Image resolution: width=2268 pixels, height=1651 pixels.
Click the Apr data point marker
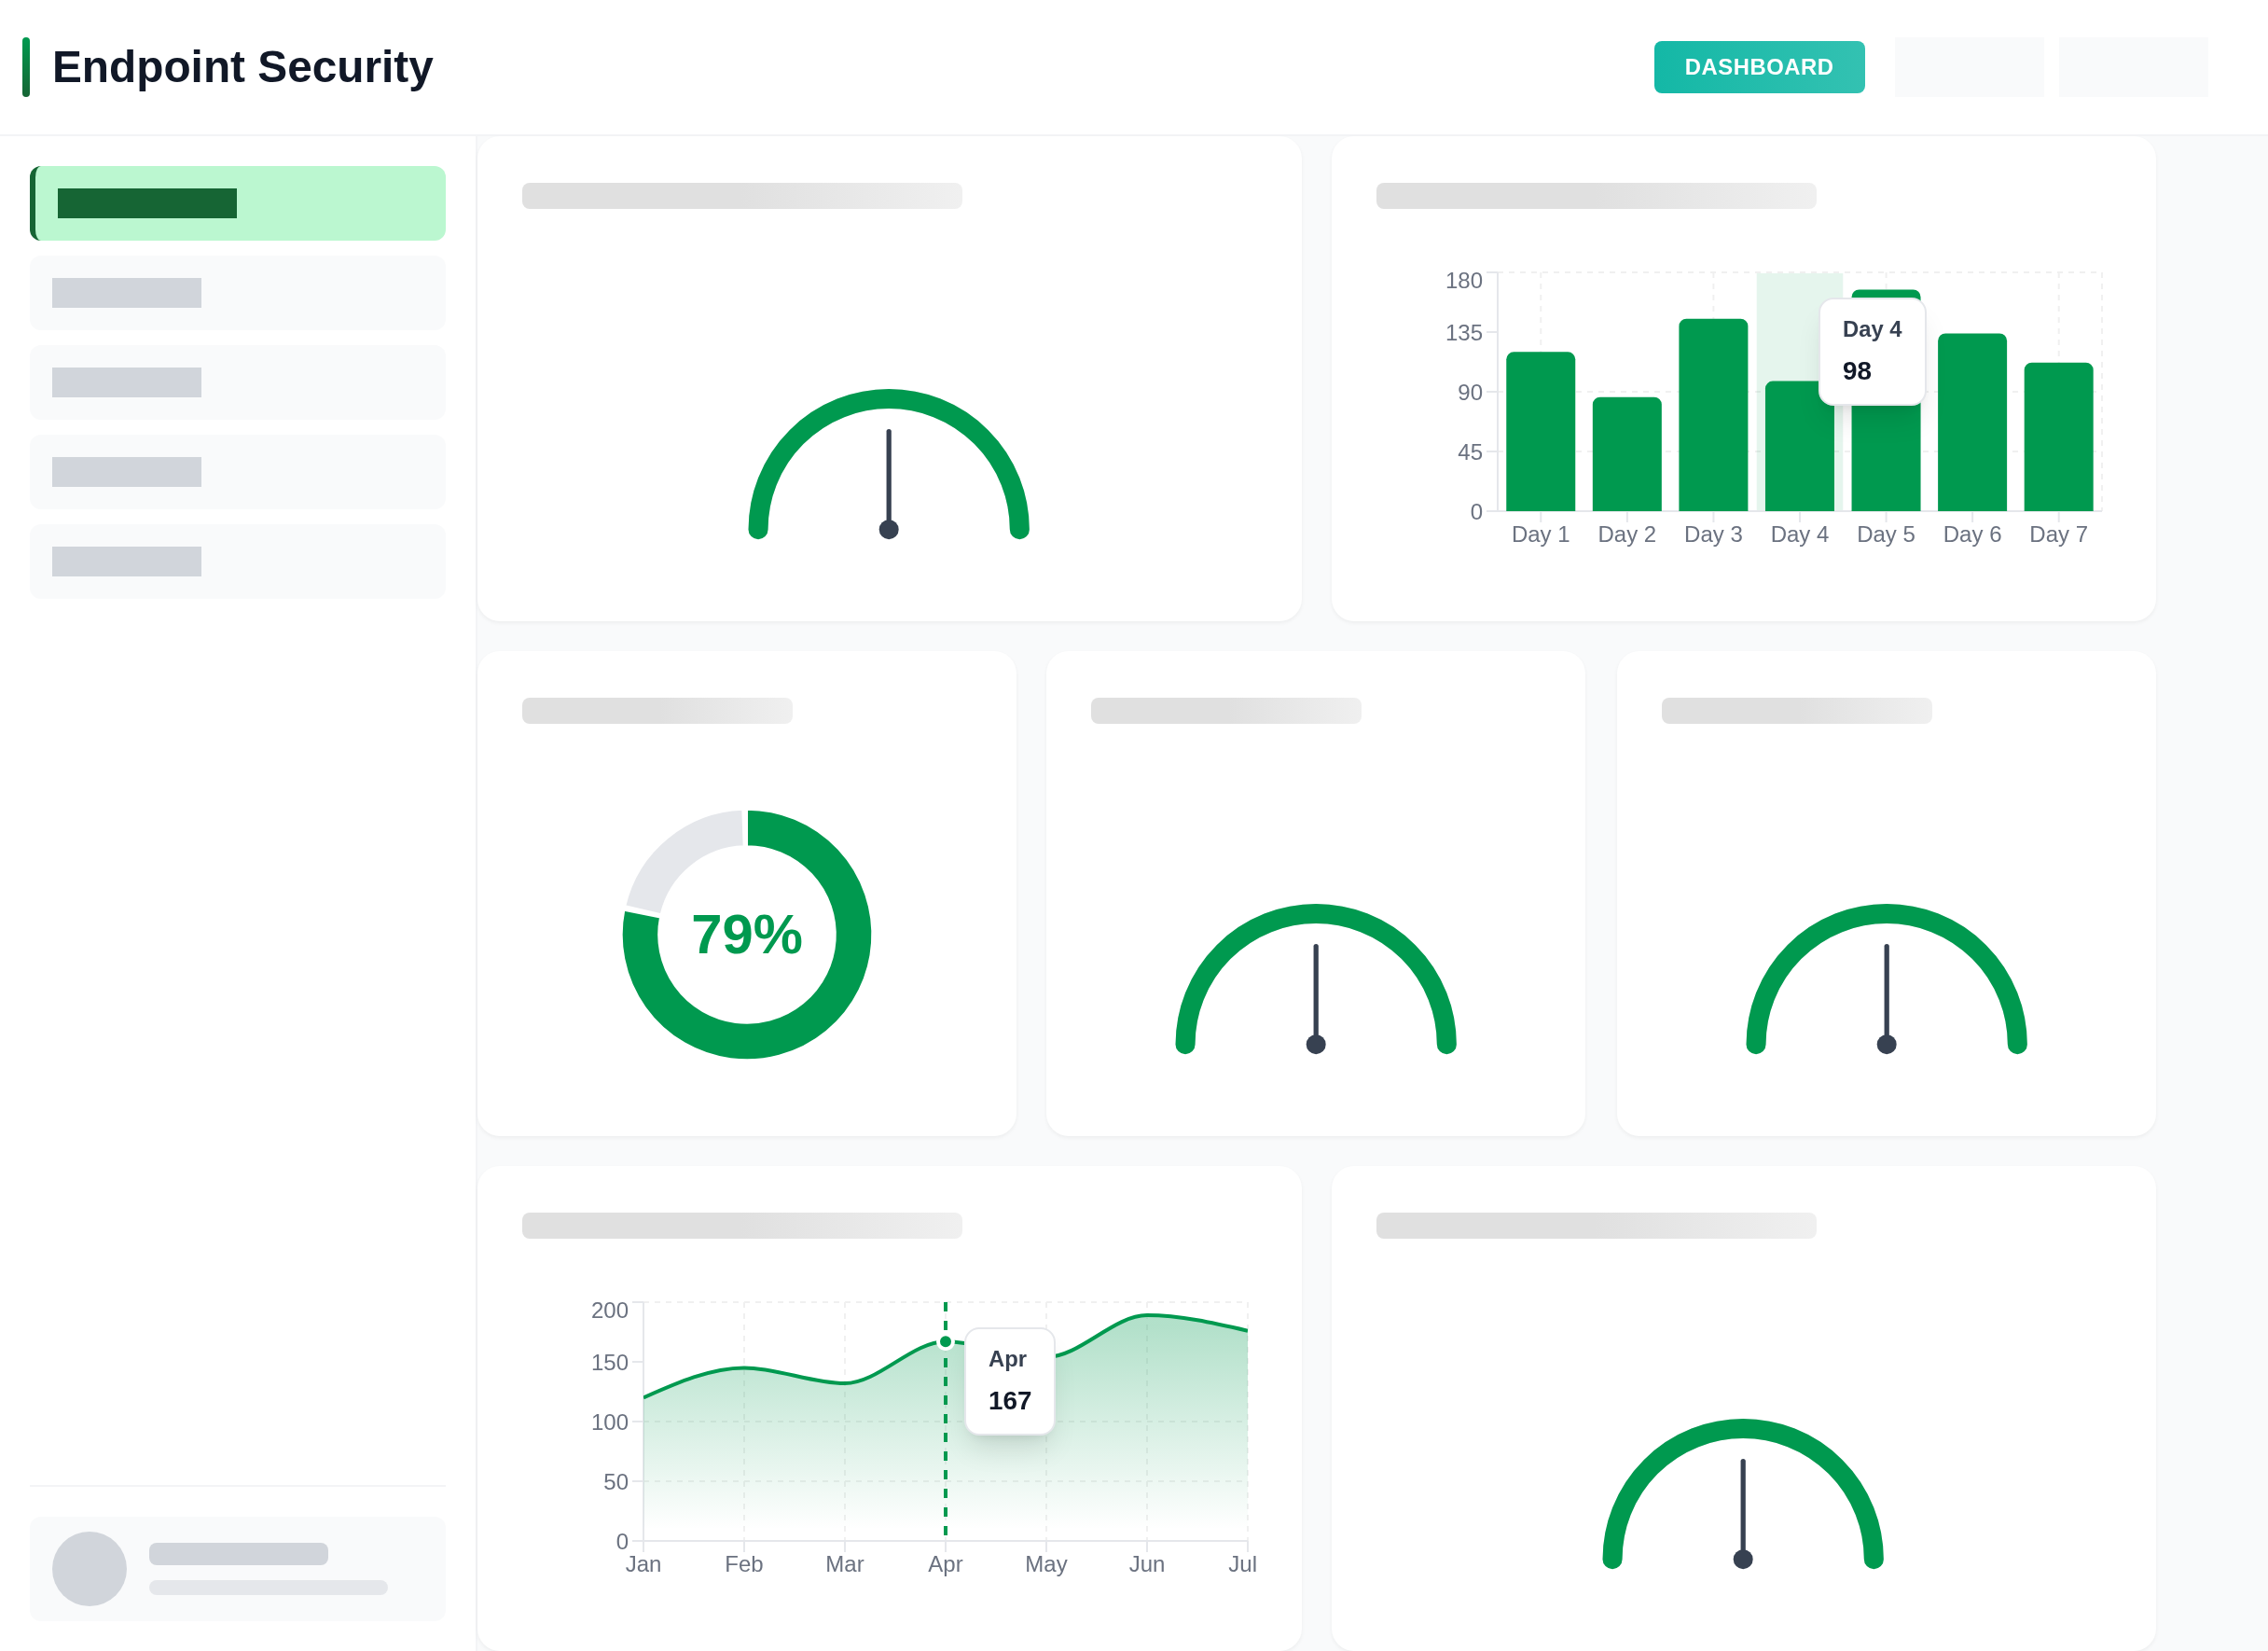pos(945,1342)
